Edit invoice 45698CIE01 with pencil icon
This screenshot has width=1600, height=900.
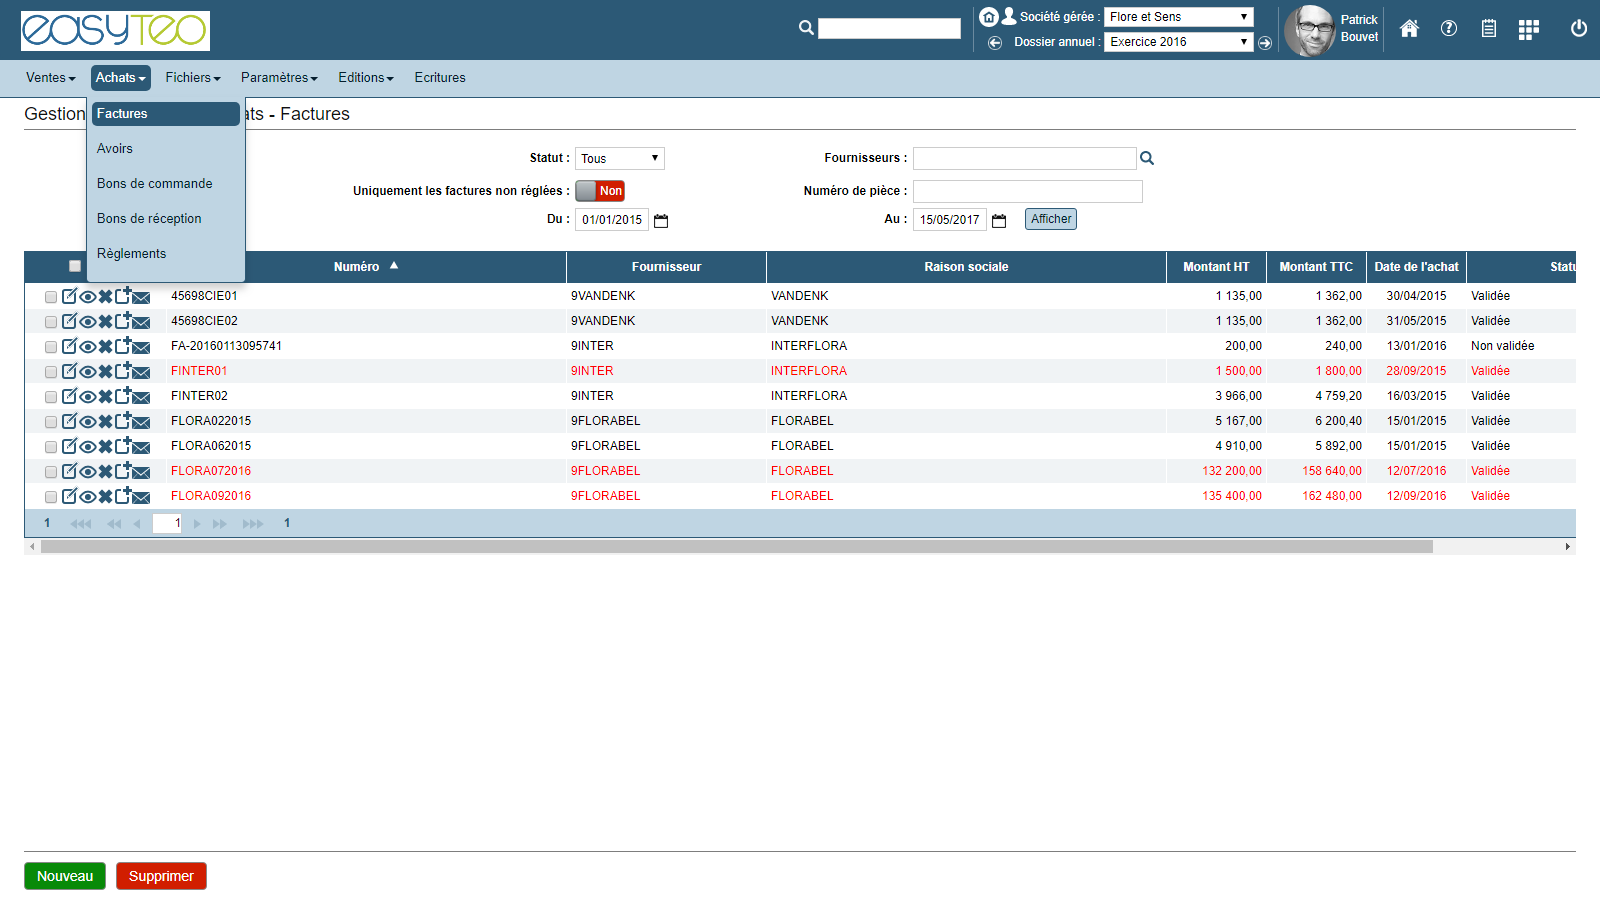tap(69, 296)
